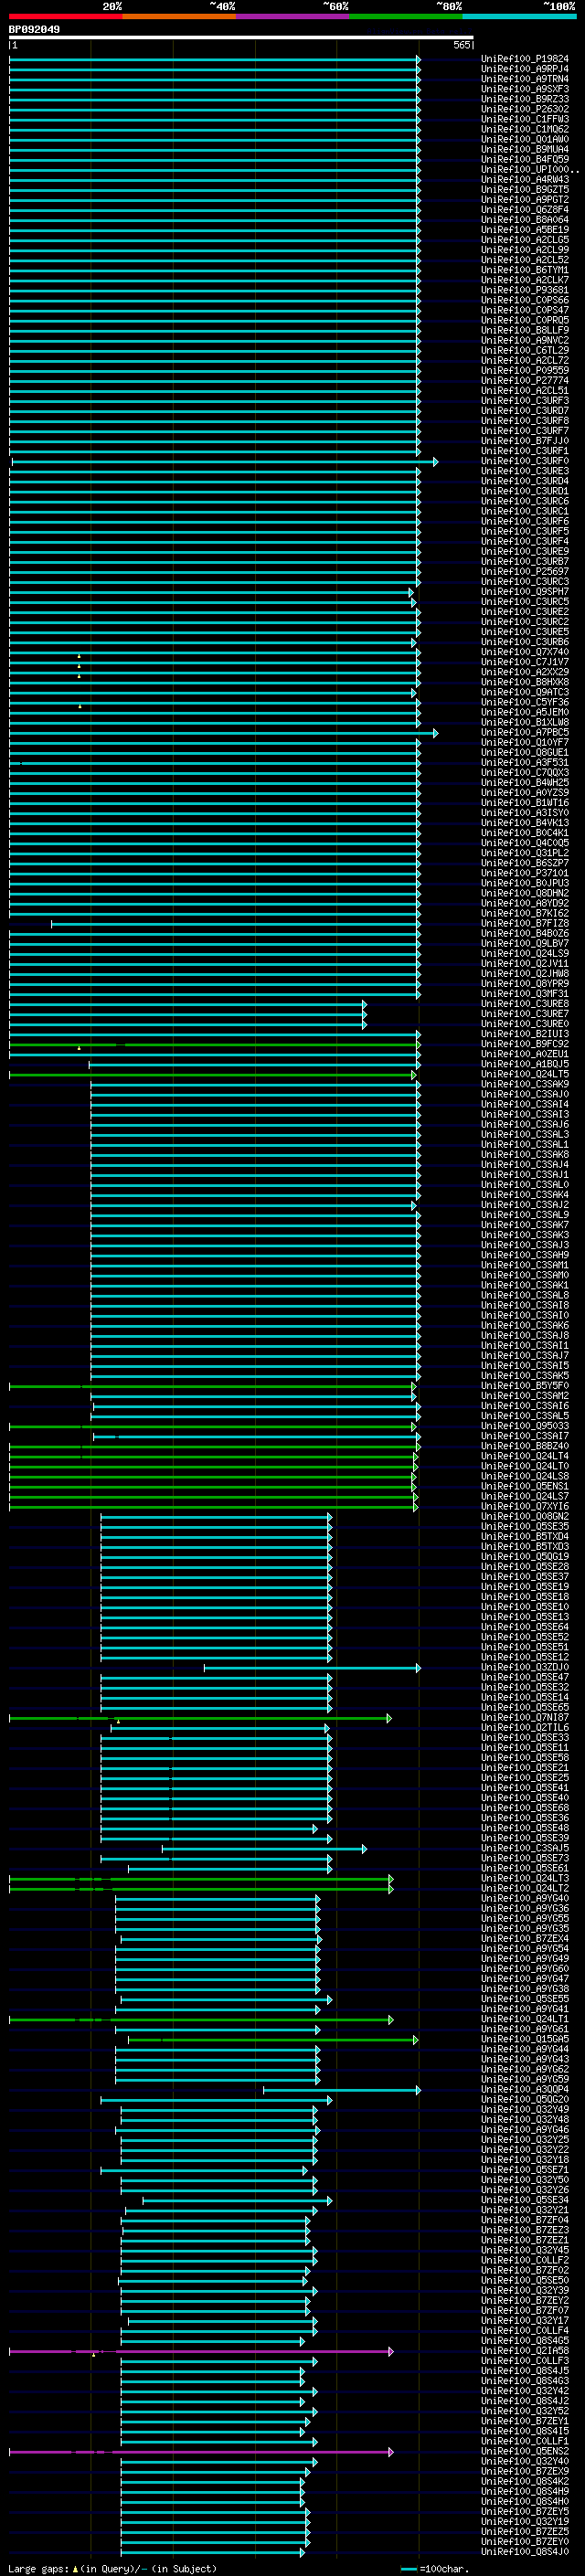This screenshot has height=2576, width=585.
Task: Open hit UniRef100_Q2TIL6
Action: point(524,1728)
